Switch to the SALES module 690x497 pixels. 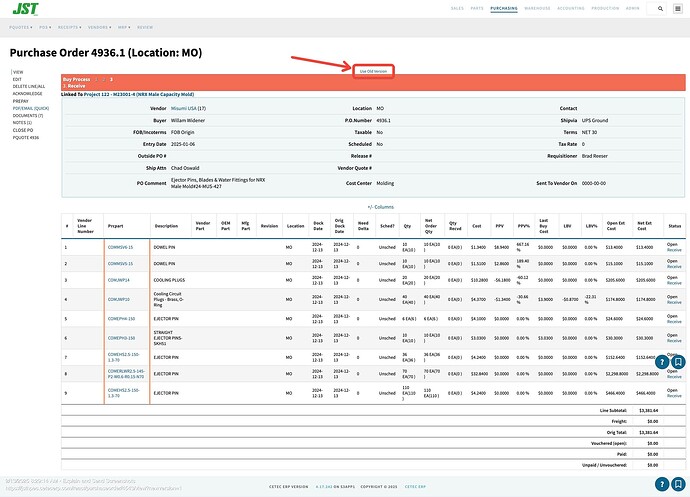click(457, 8)
